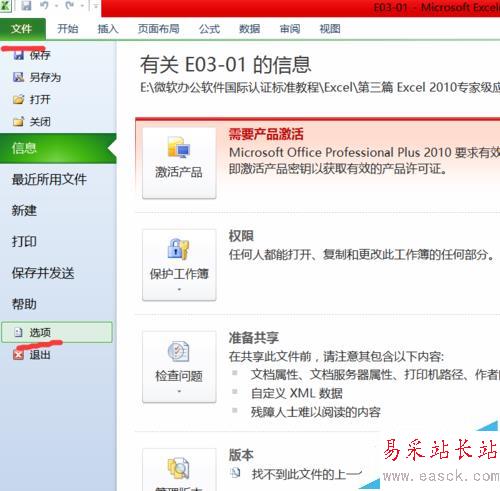Click the Redo arrow in quick access toolbar

pyautogui.click(x=69, y=6)
